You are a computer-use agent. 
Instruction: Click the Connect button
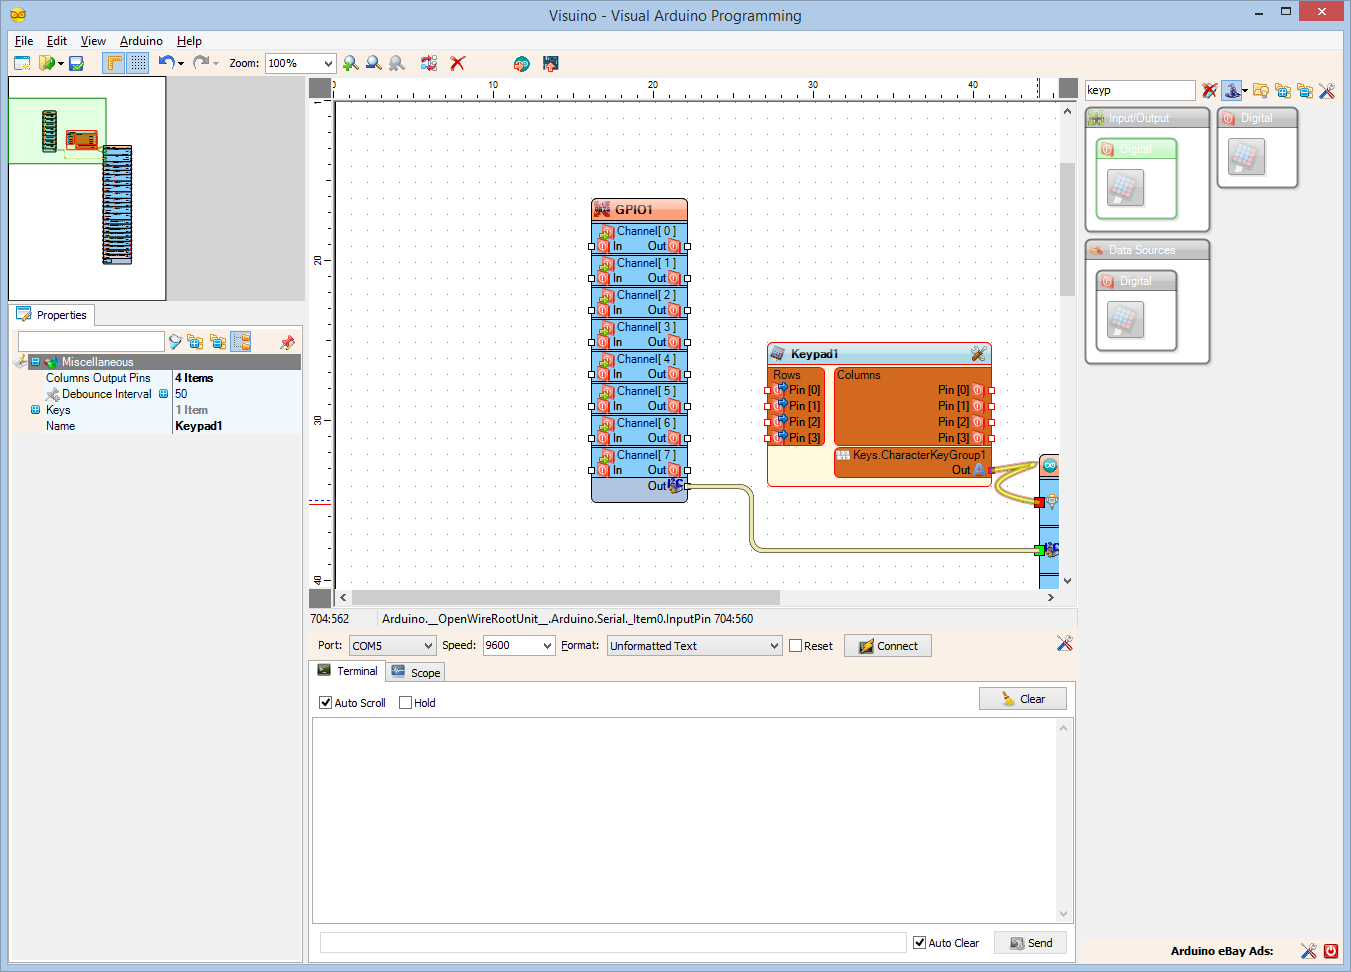point(887,645)
